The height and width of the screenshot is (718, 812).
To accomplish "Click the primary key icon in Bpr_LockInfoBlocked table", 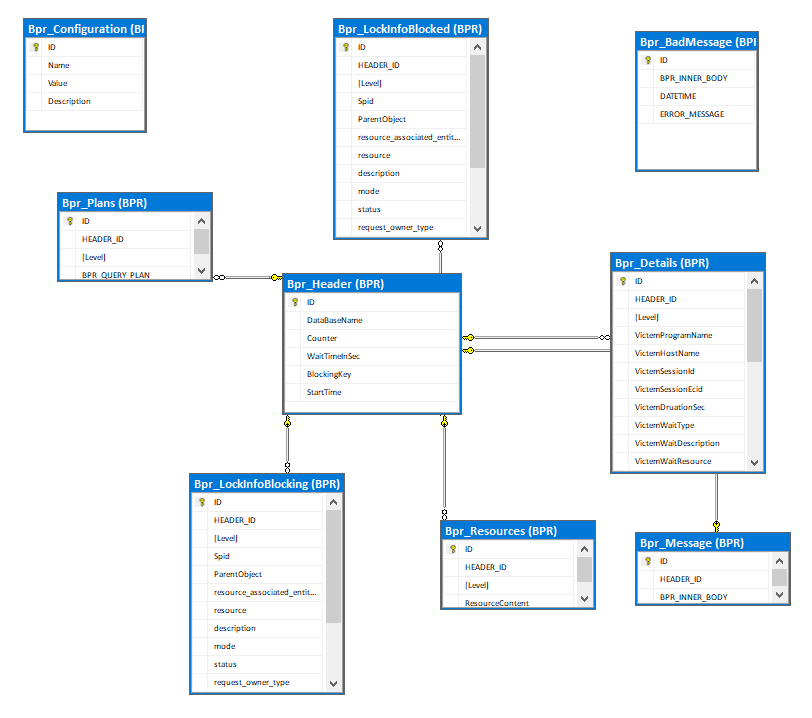I will coord(346,47).
